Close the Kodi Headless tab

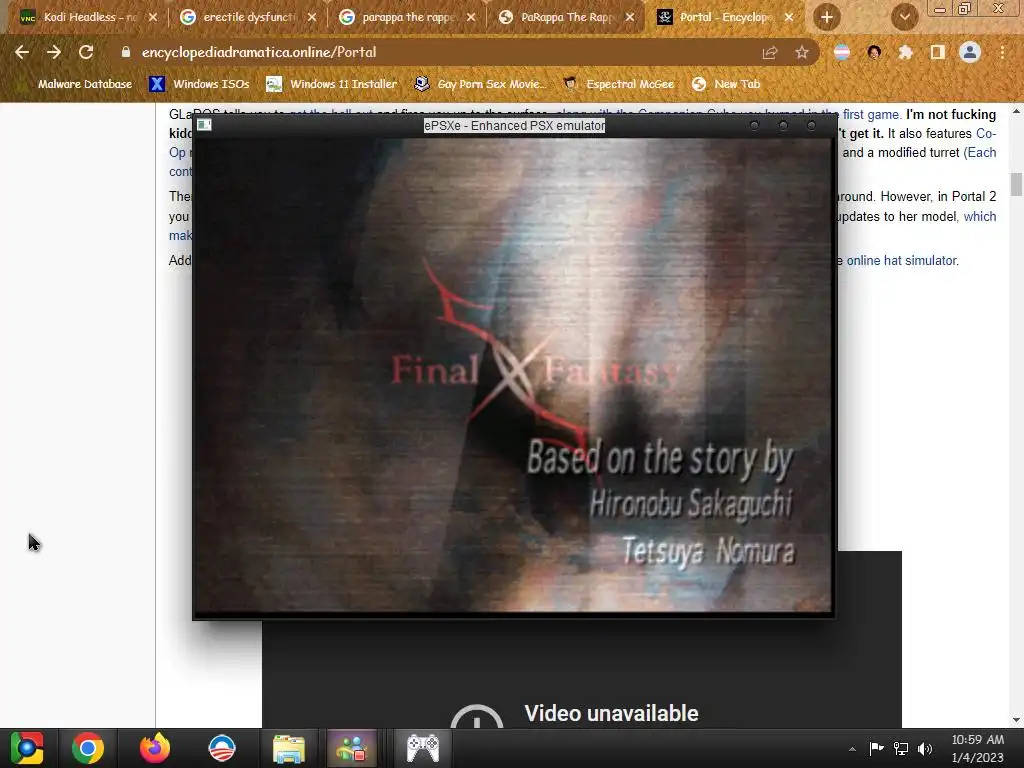click(x=153, y=17)
